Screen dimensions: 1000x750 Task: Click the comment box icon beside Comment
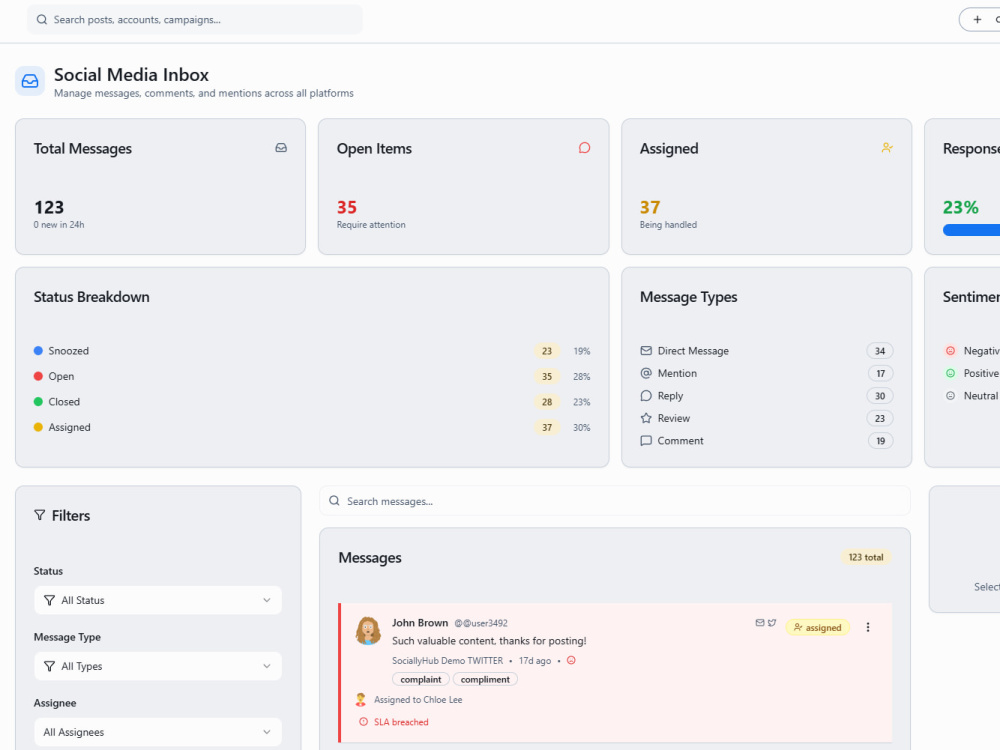click(x=646, y=441)
